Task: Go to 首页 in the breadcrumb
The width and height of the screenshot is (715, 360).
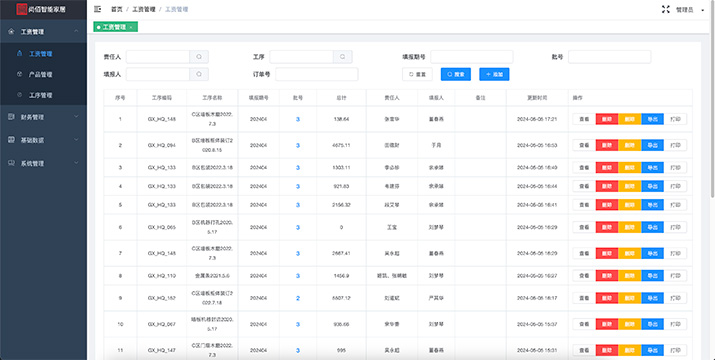Action: 117,9
